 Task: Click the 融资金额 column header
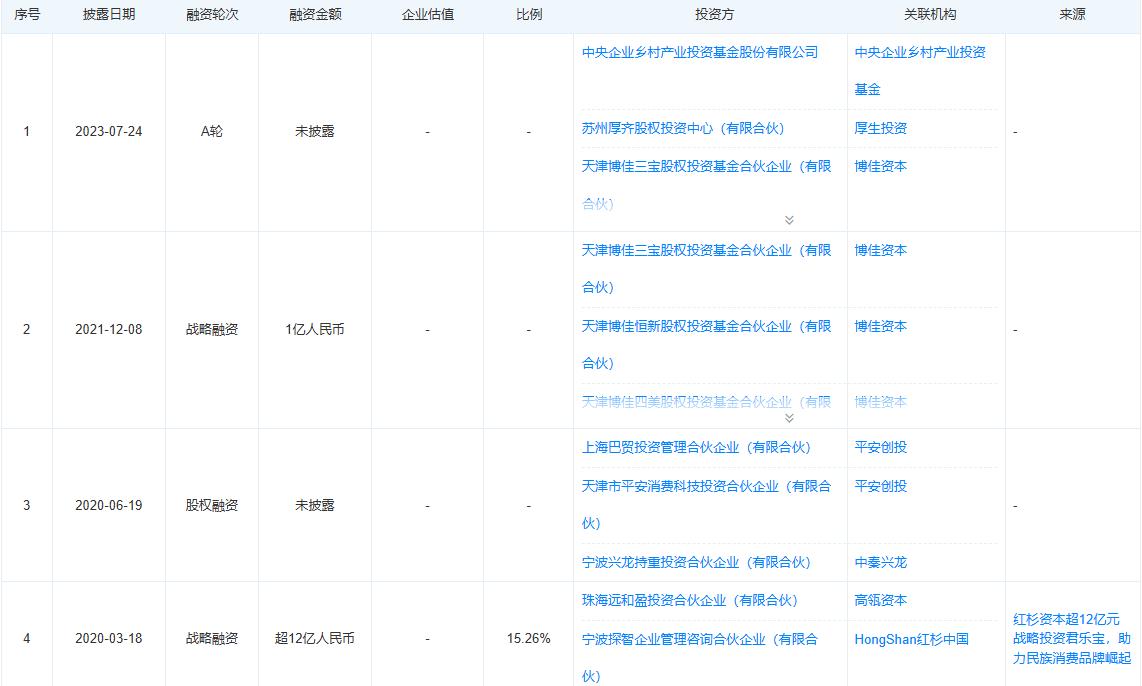(315, 15)
